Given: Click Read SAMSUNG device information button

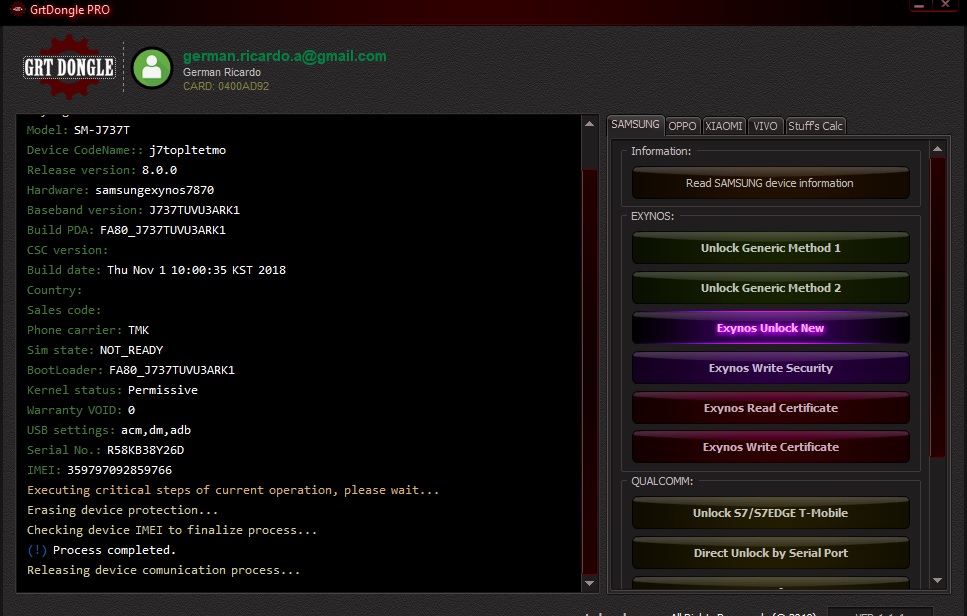Looking at the screenshot, I should tap(770, 183).
